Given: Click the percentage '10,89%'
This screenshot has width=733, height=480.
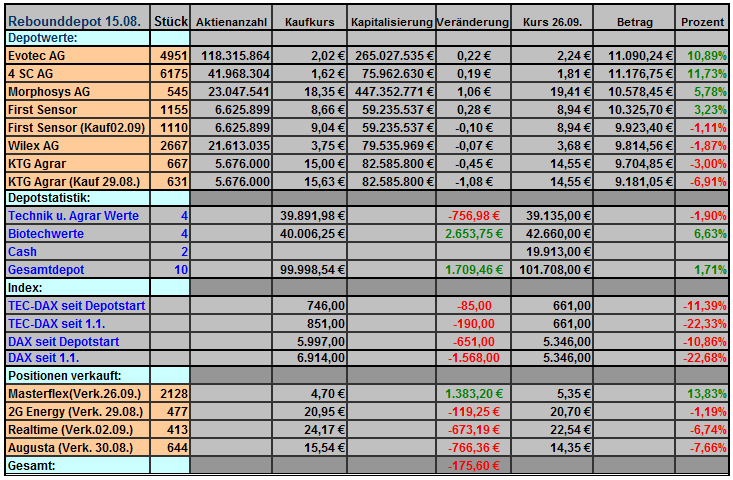Looking at the screenshot, I should pyautogui.click(x=706, y=56).
